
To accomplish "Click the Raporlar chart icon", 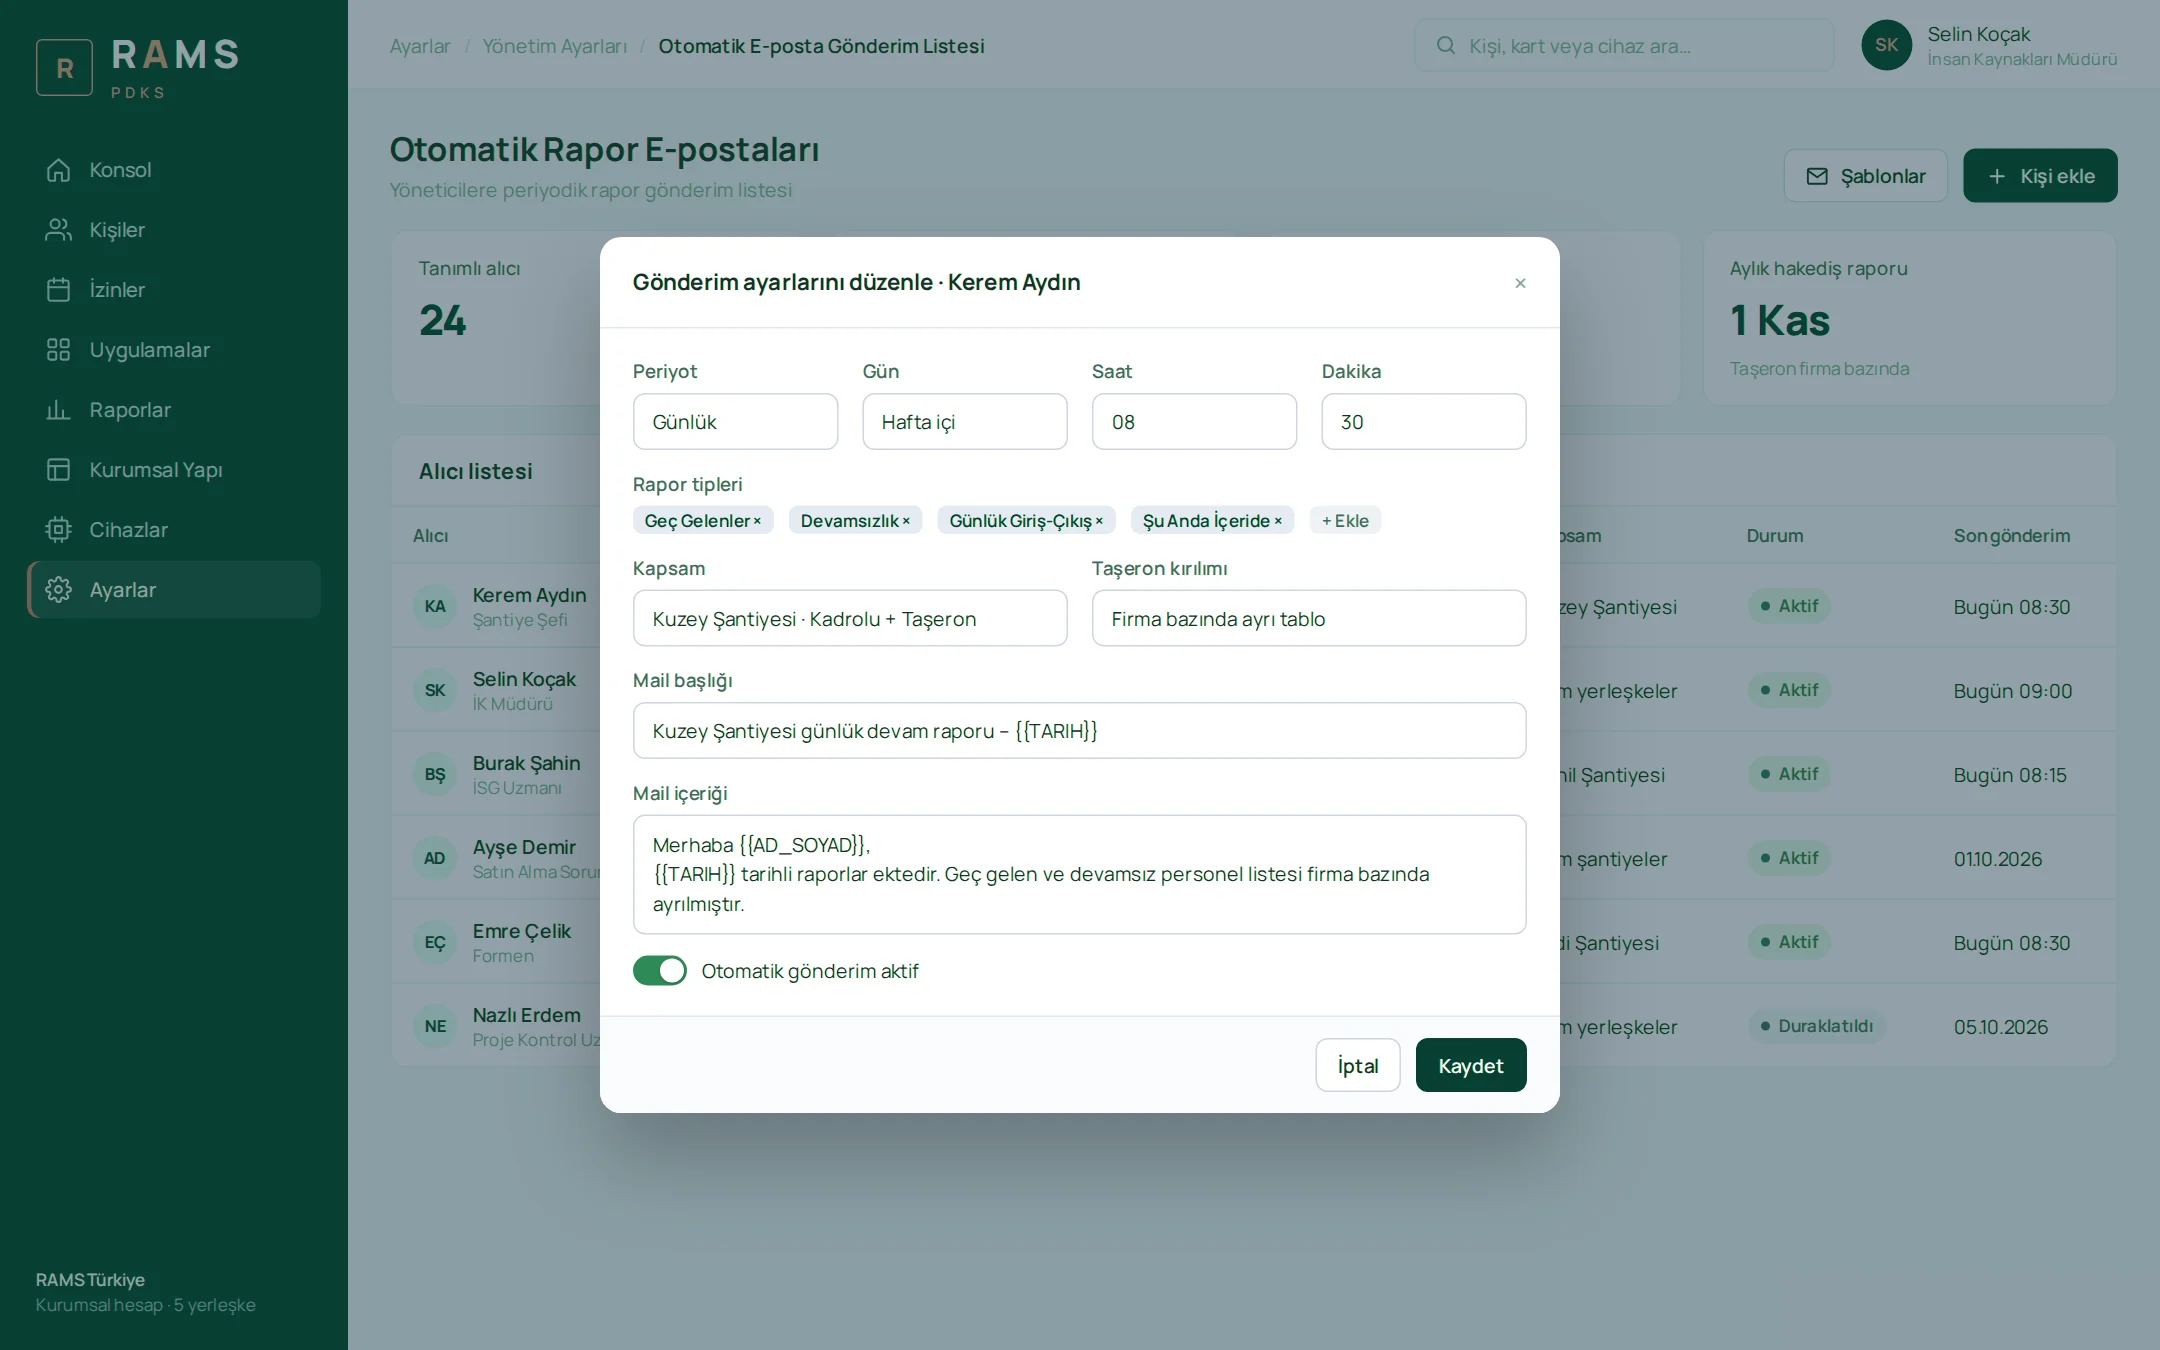I will (58, 410).
